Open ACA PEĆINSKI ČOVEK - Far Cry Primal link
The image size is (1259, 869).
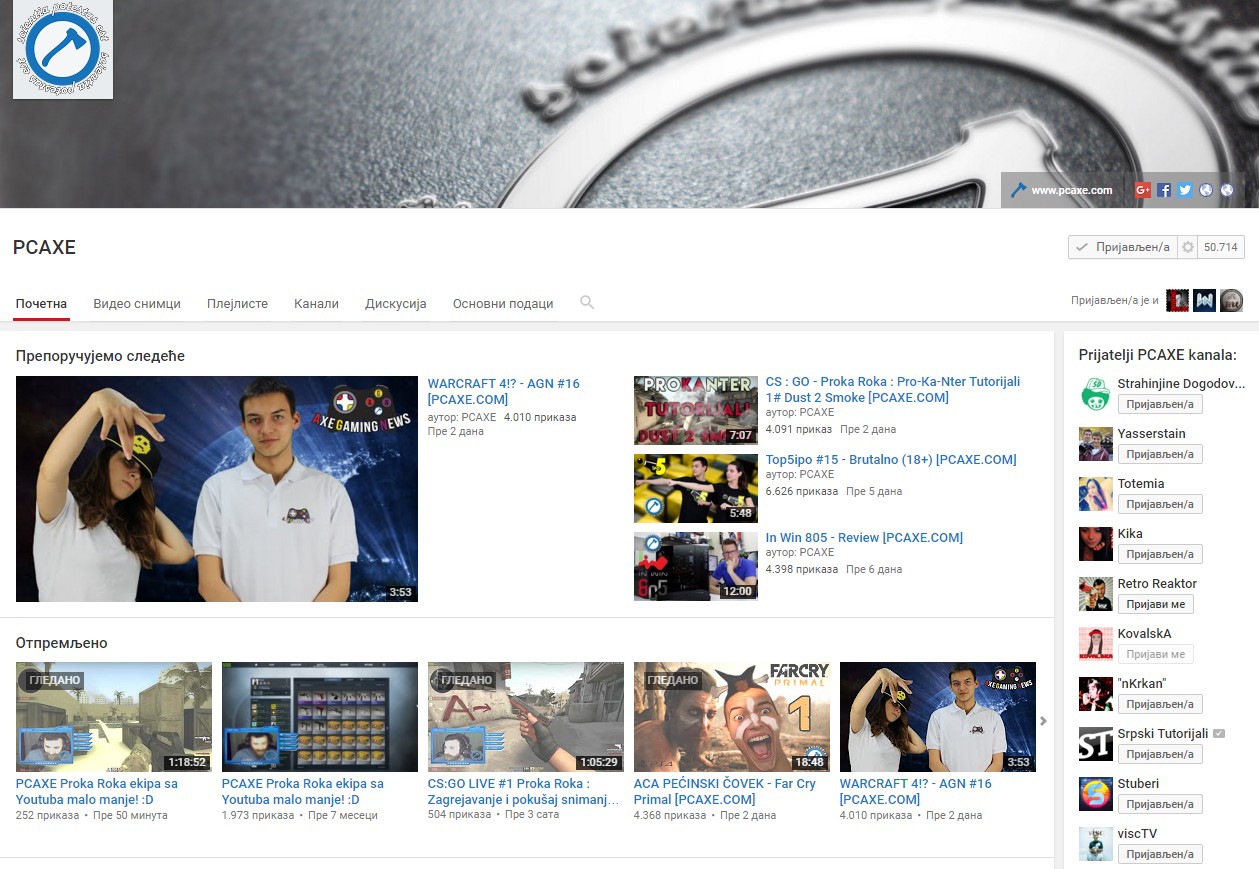pyautogui.click(x=725, y=791)
